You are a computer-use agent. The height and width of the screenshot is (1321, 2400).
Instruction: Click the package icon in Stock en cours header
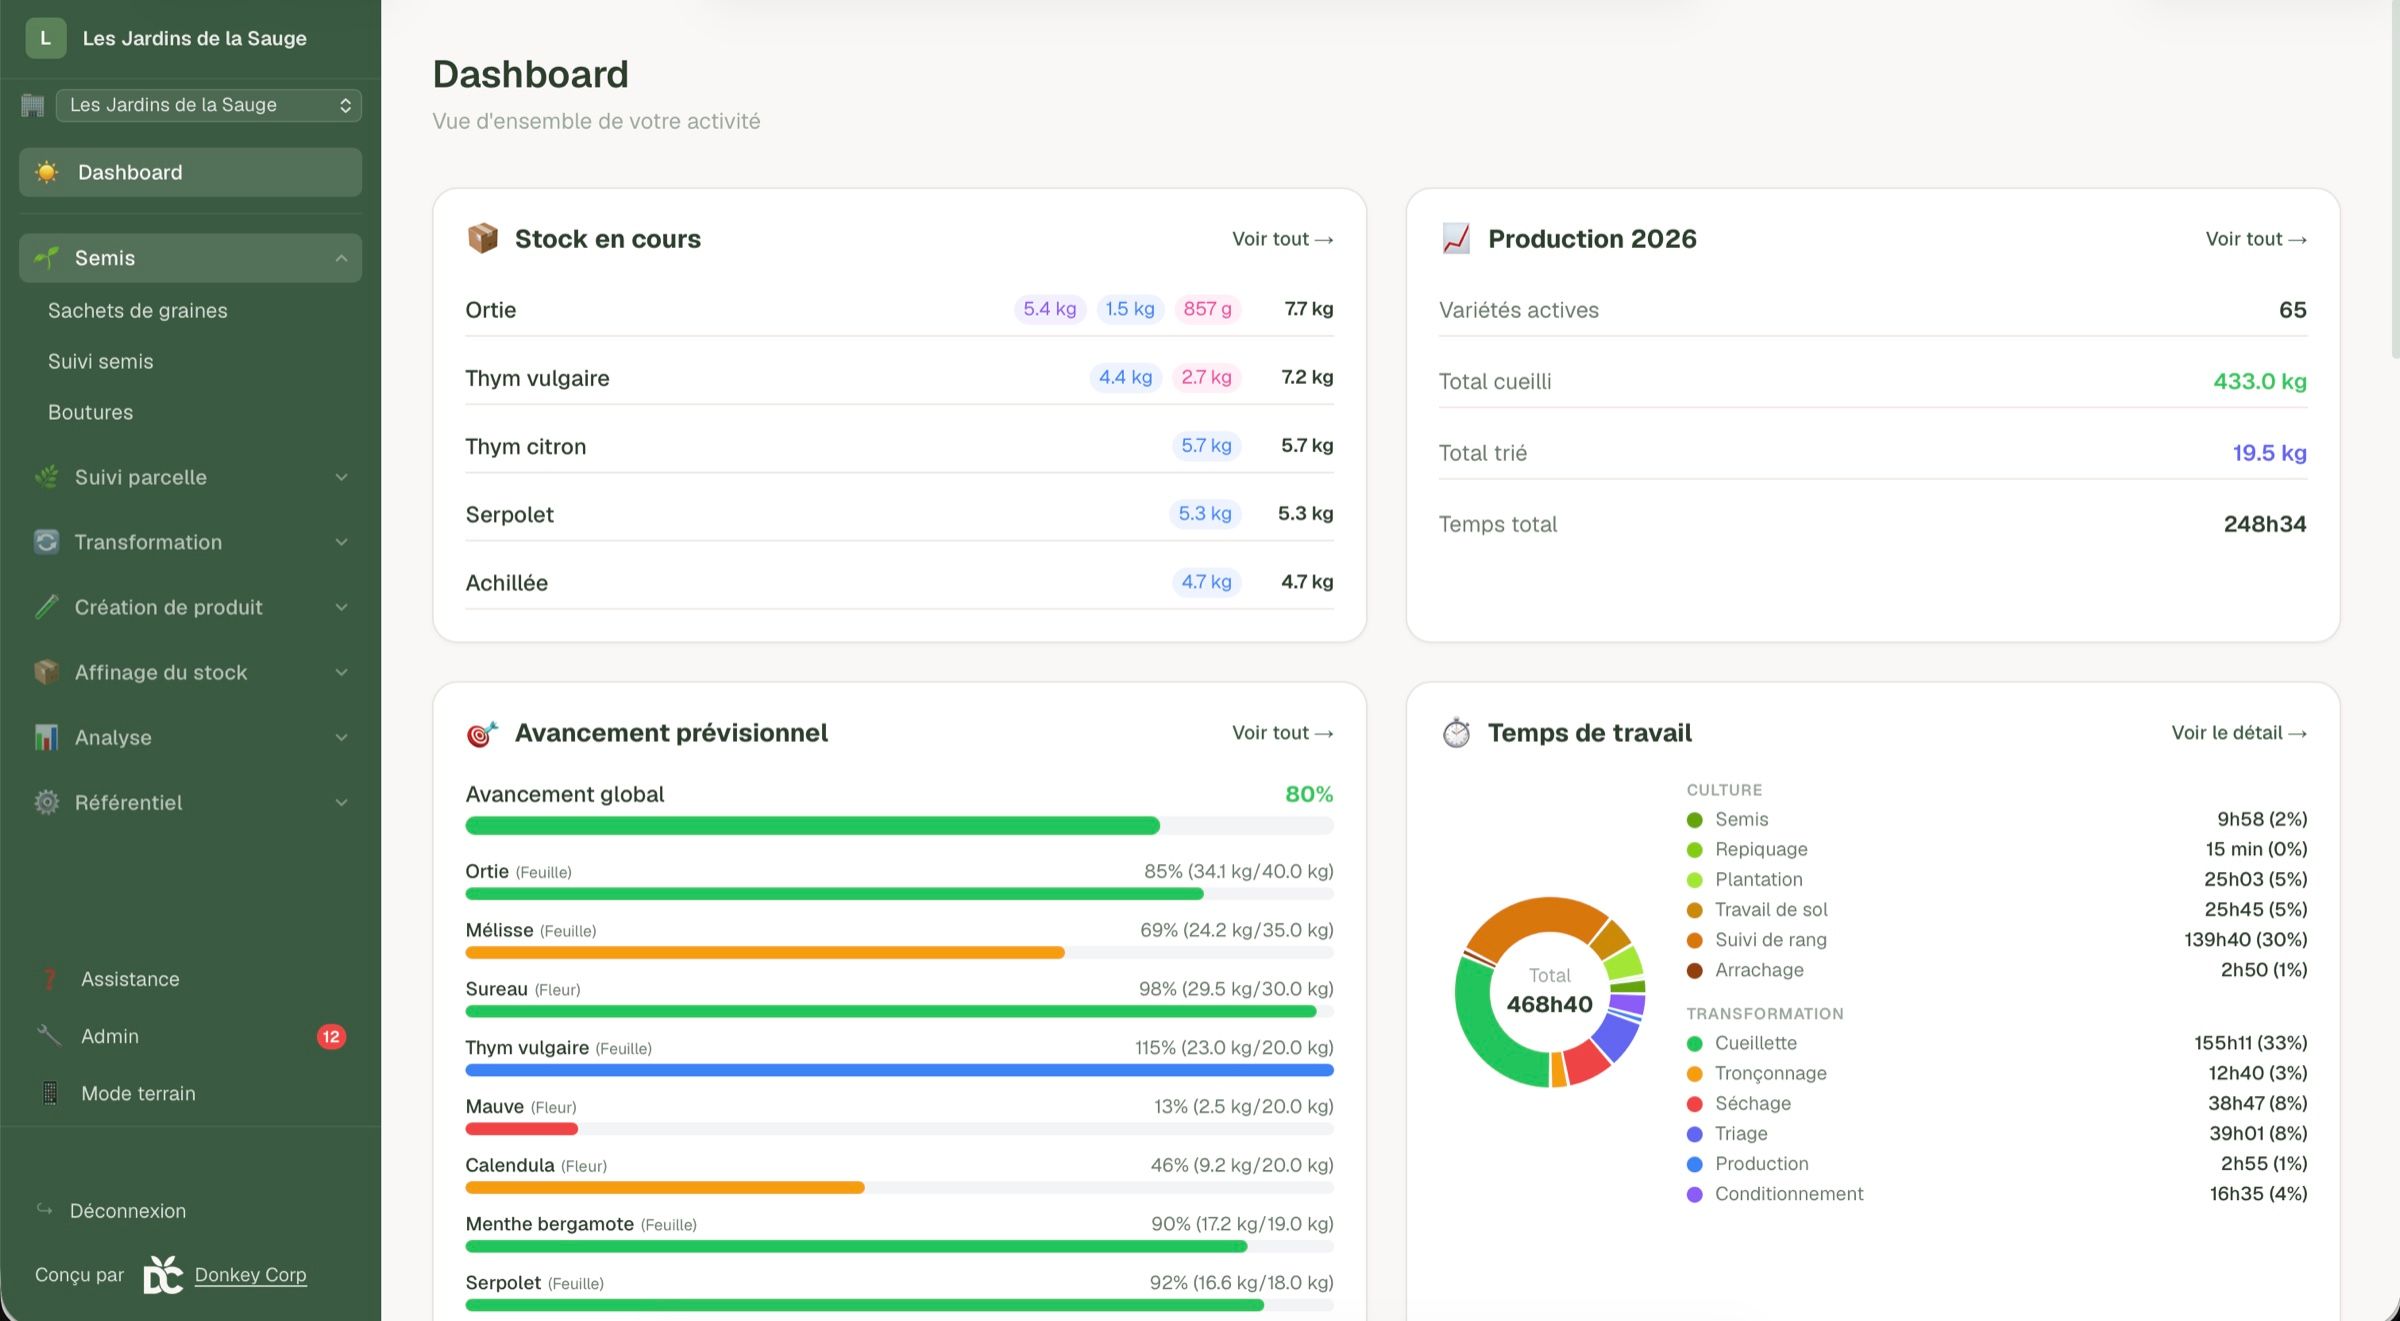click(483, 238)
